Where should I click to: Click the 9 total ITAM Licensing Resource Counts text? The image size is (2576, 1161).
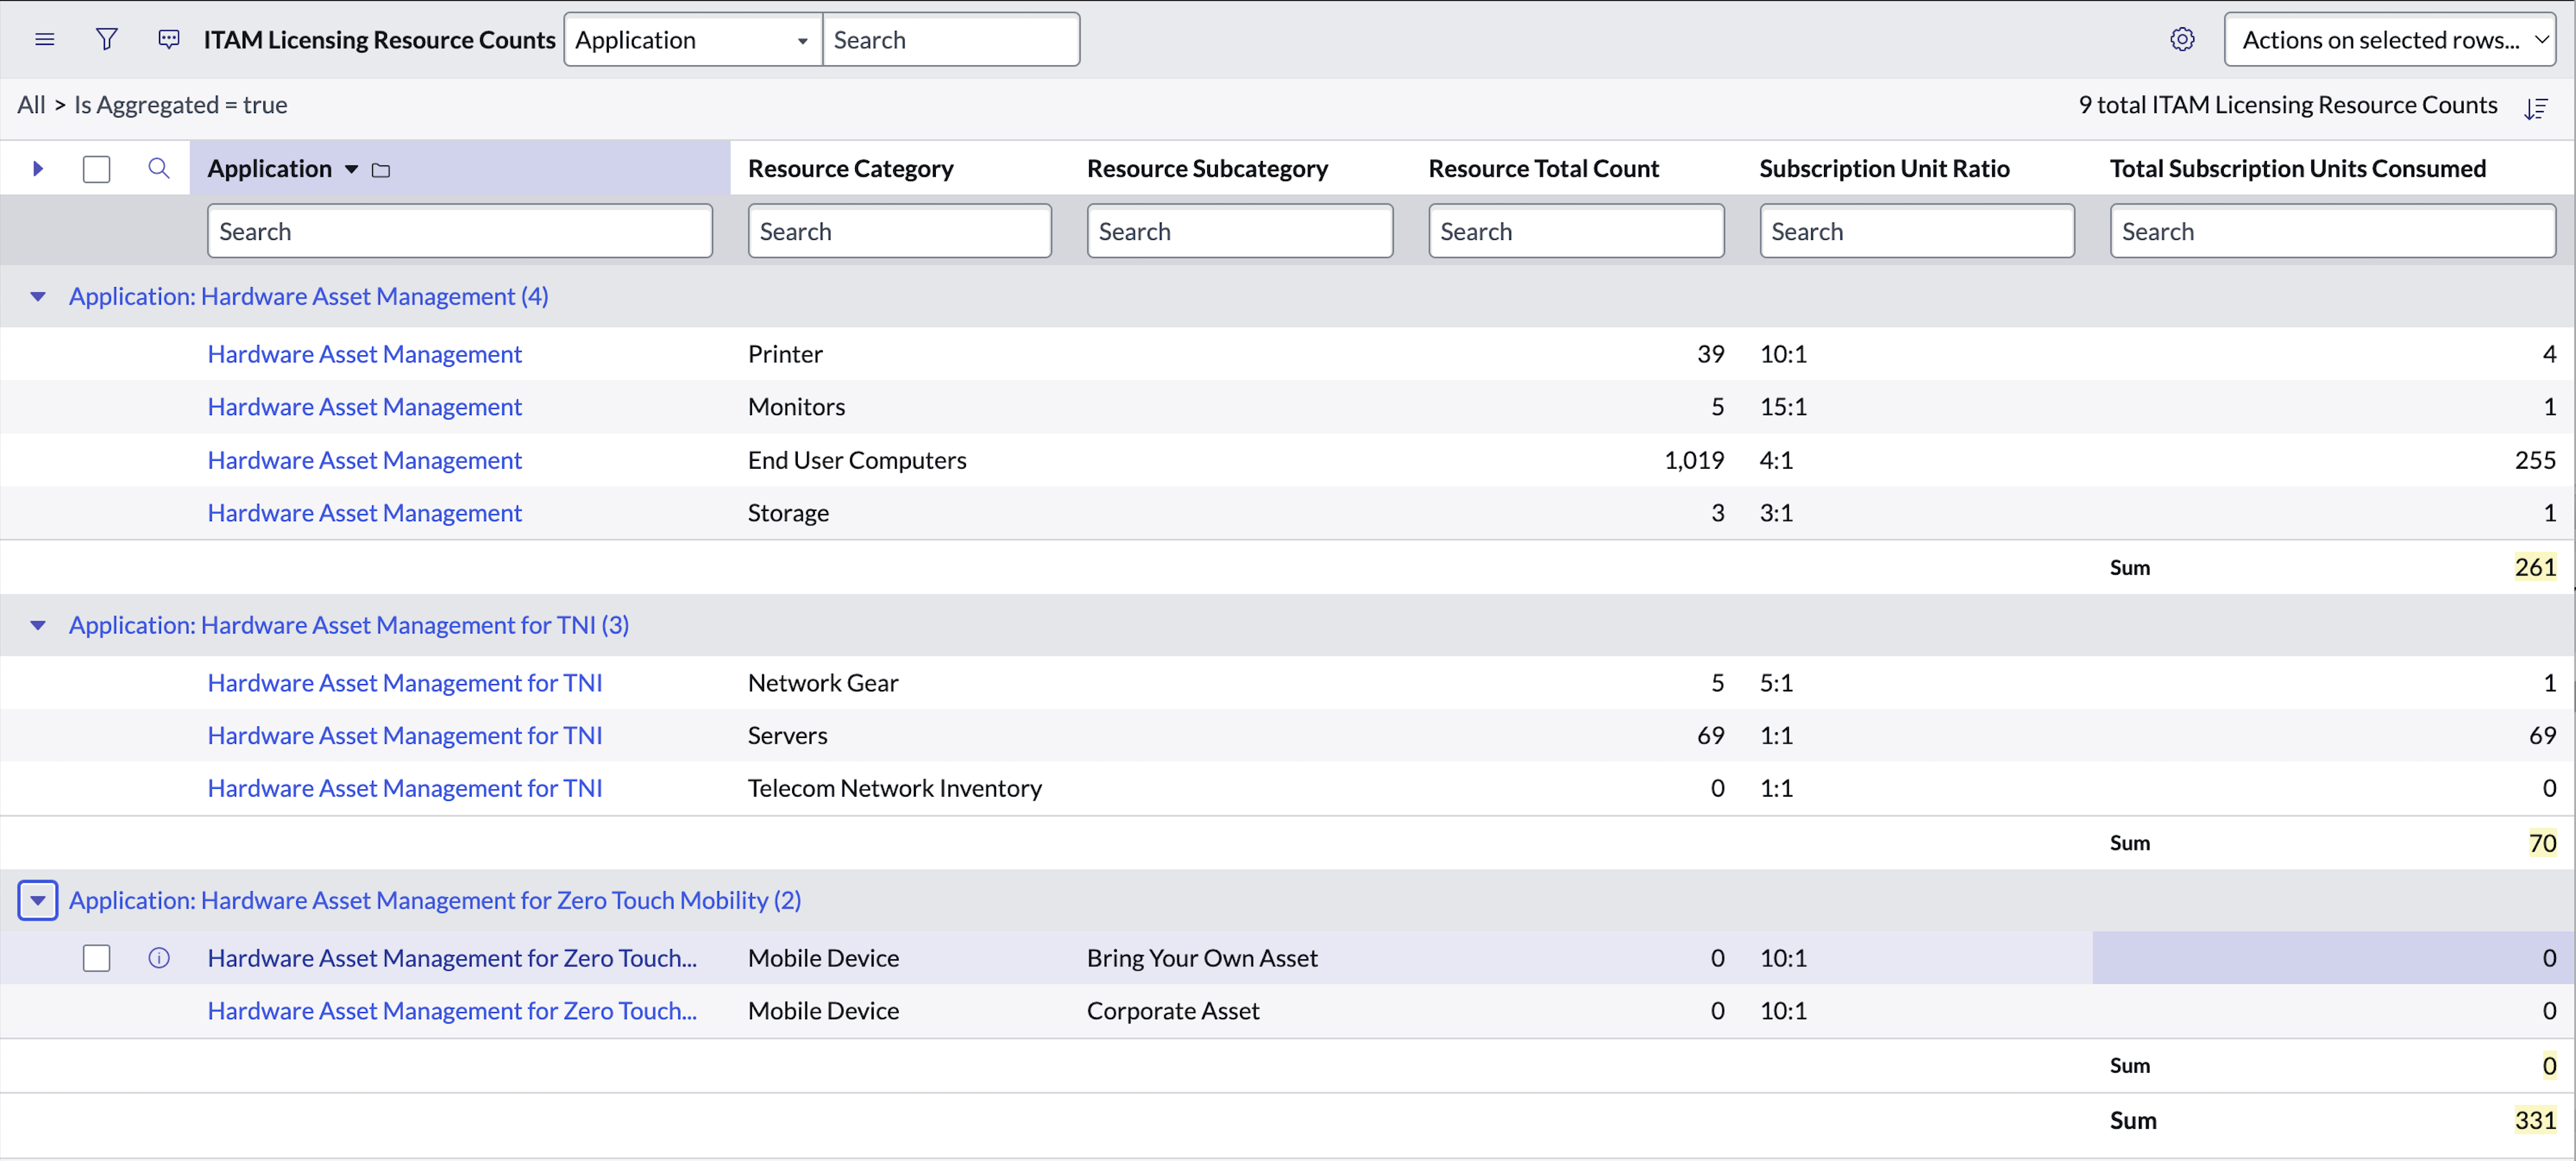coord(2288,105)
